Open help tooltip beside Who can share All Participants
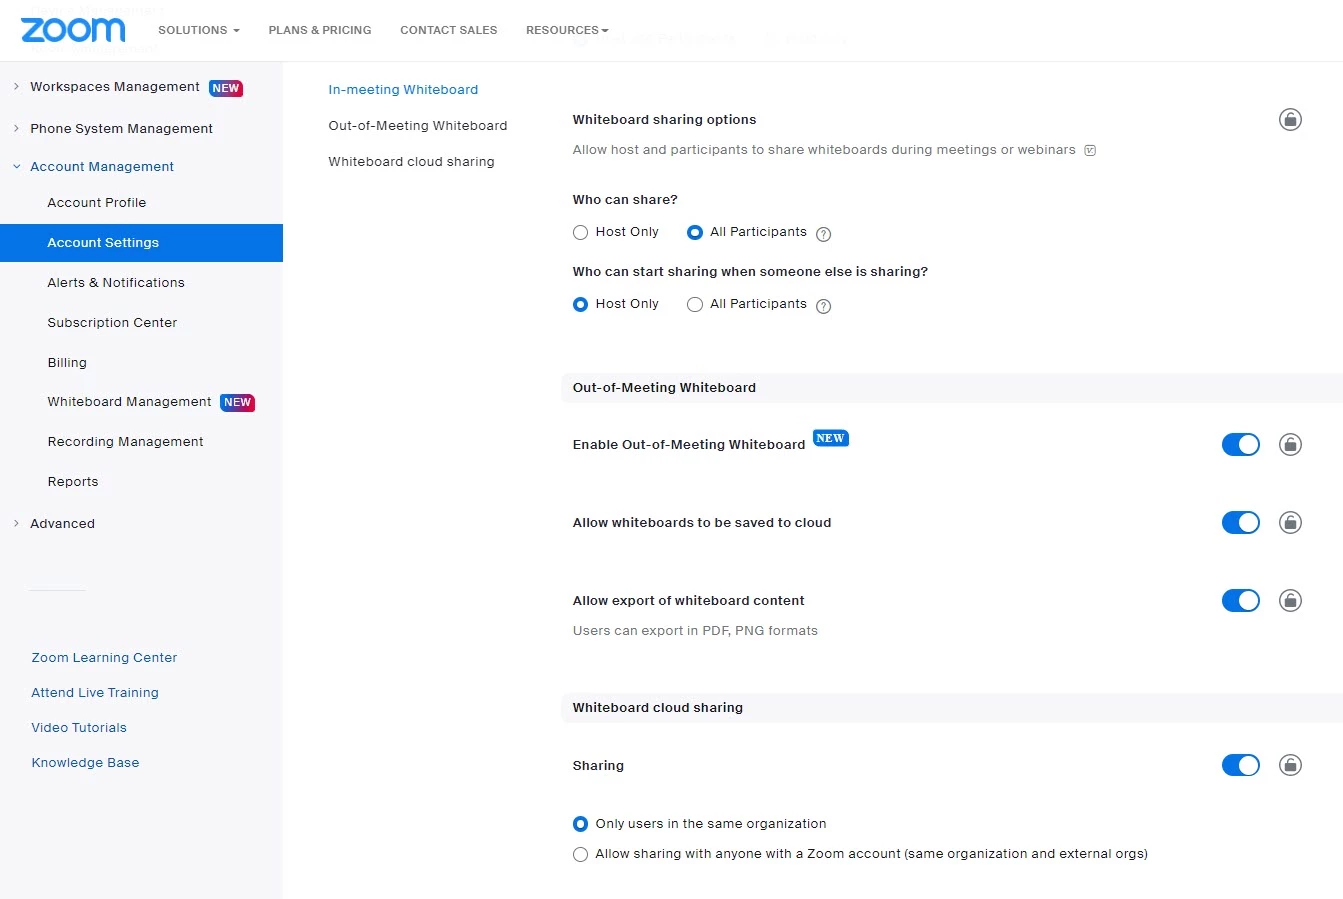Viewport: 1343px width, 899px height. pyautogui.click(x=823, y=234)
